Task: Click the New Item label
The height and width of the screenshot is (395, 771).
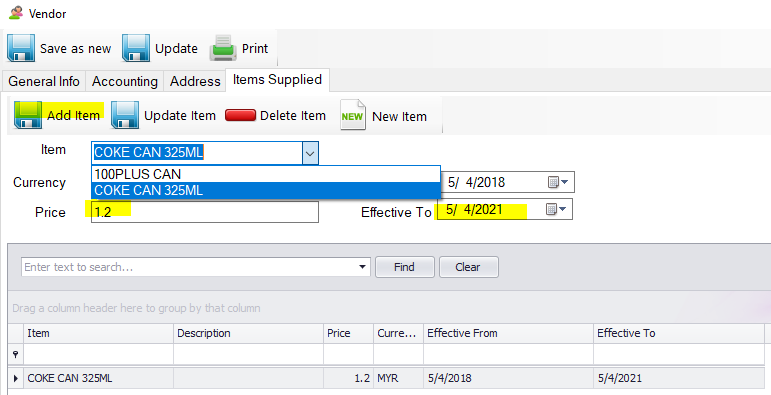Action: pyautogui.click(x=399, y=117)
